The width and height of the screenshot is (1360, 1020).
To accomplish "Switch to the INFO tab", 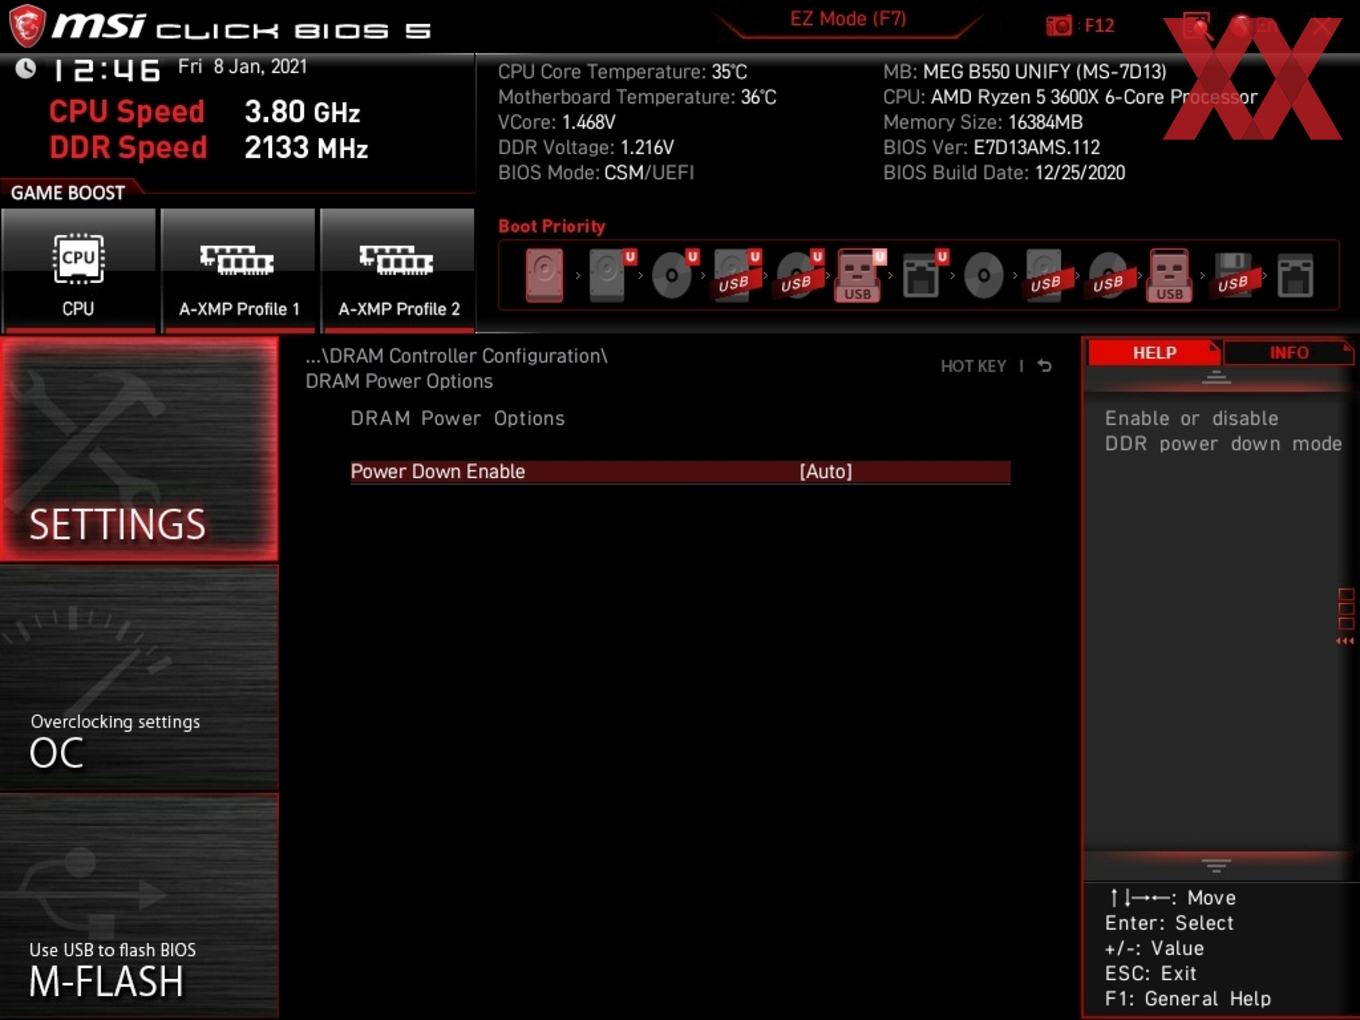I will pos(1288,353).
